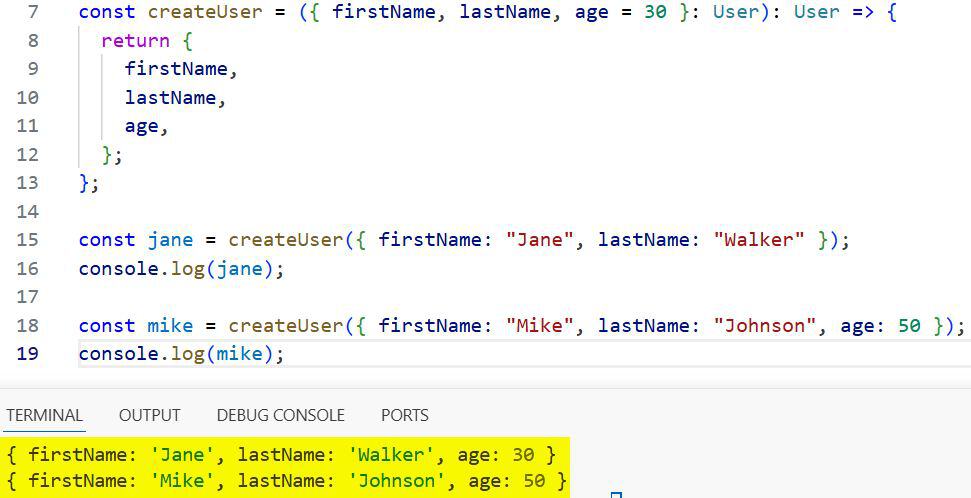Select the PORTS tab
The width and height of the screenshot is (971, 498).
[405, 415]
